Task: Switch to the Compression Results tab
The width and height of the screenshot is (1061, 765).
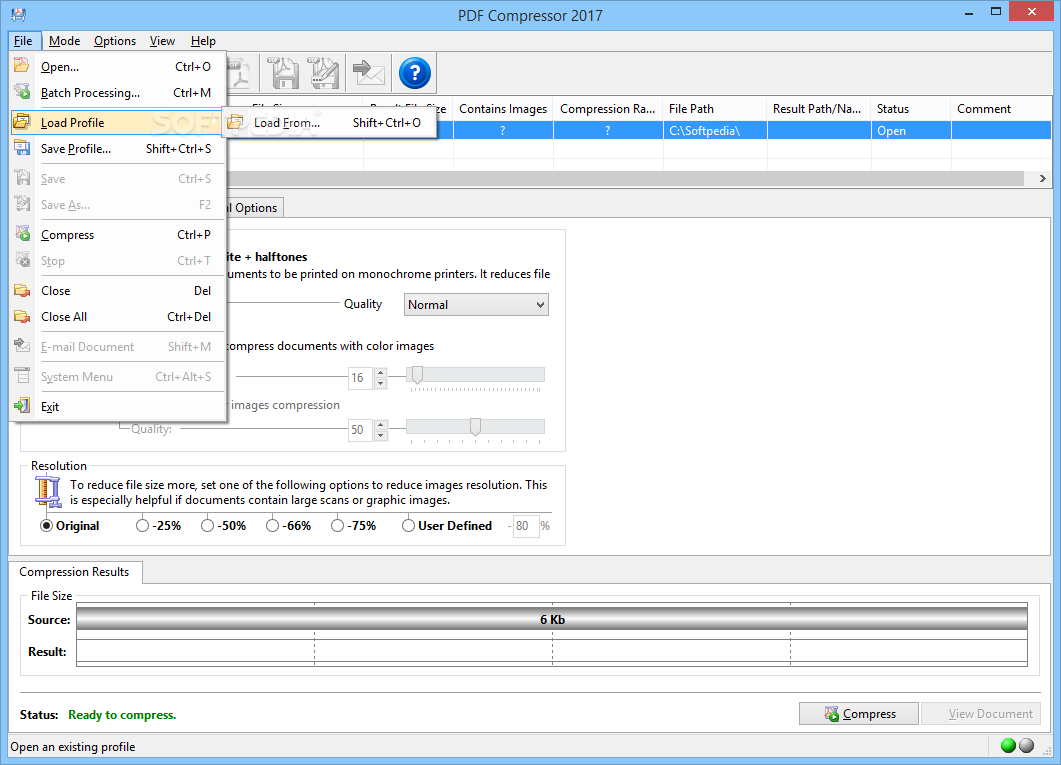Action: point(74,572)
